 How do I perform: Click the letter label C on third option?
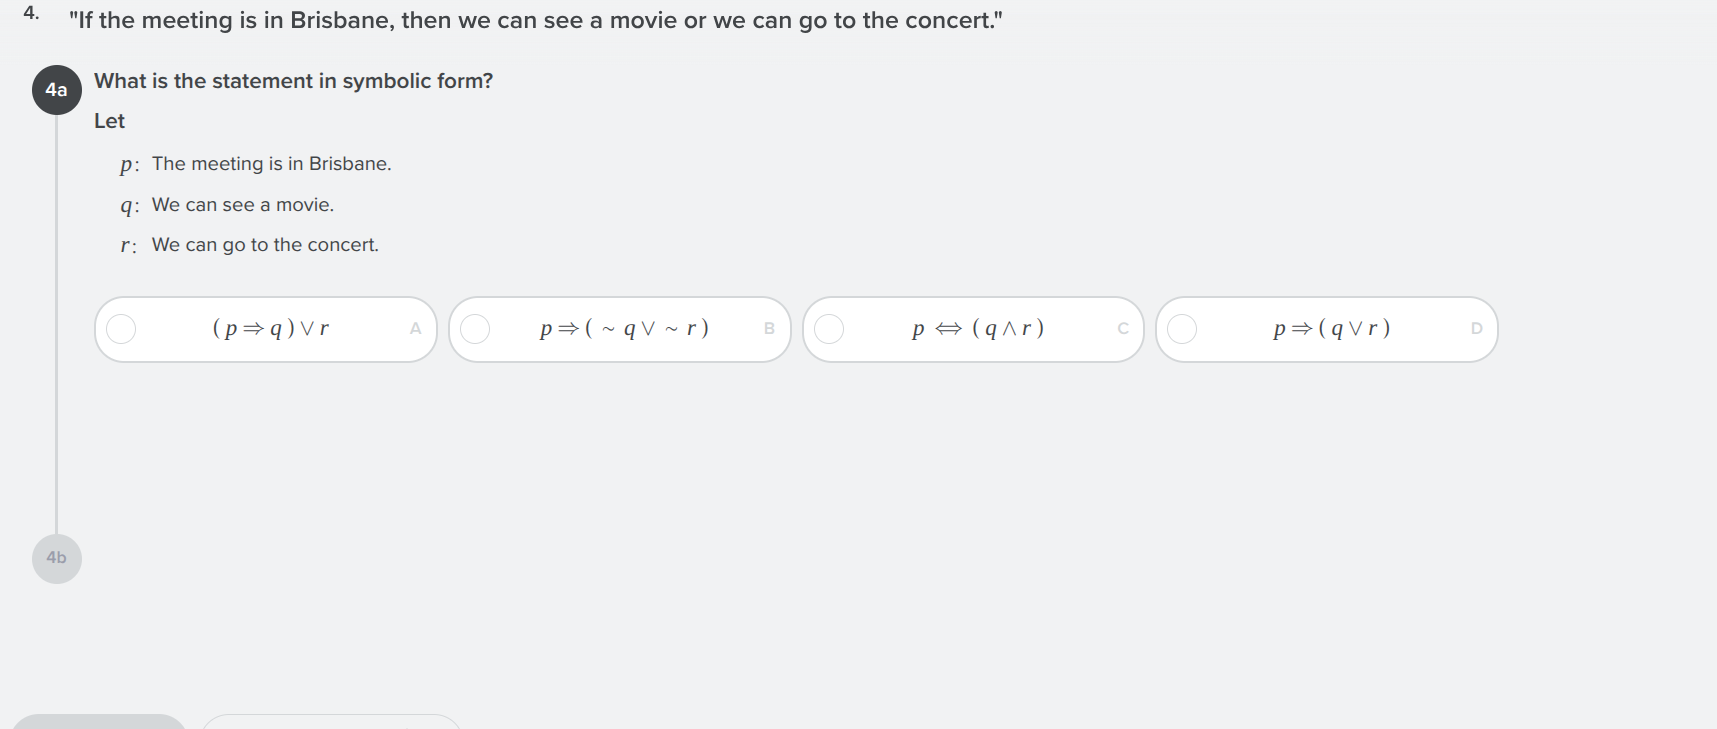pyautogui.click(x=1123, y=329)
